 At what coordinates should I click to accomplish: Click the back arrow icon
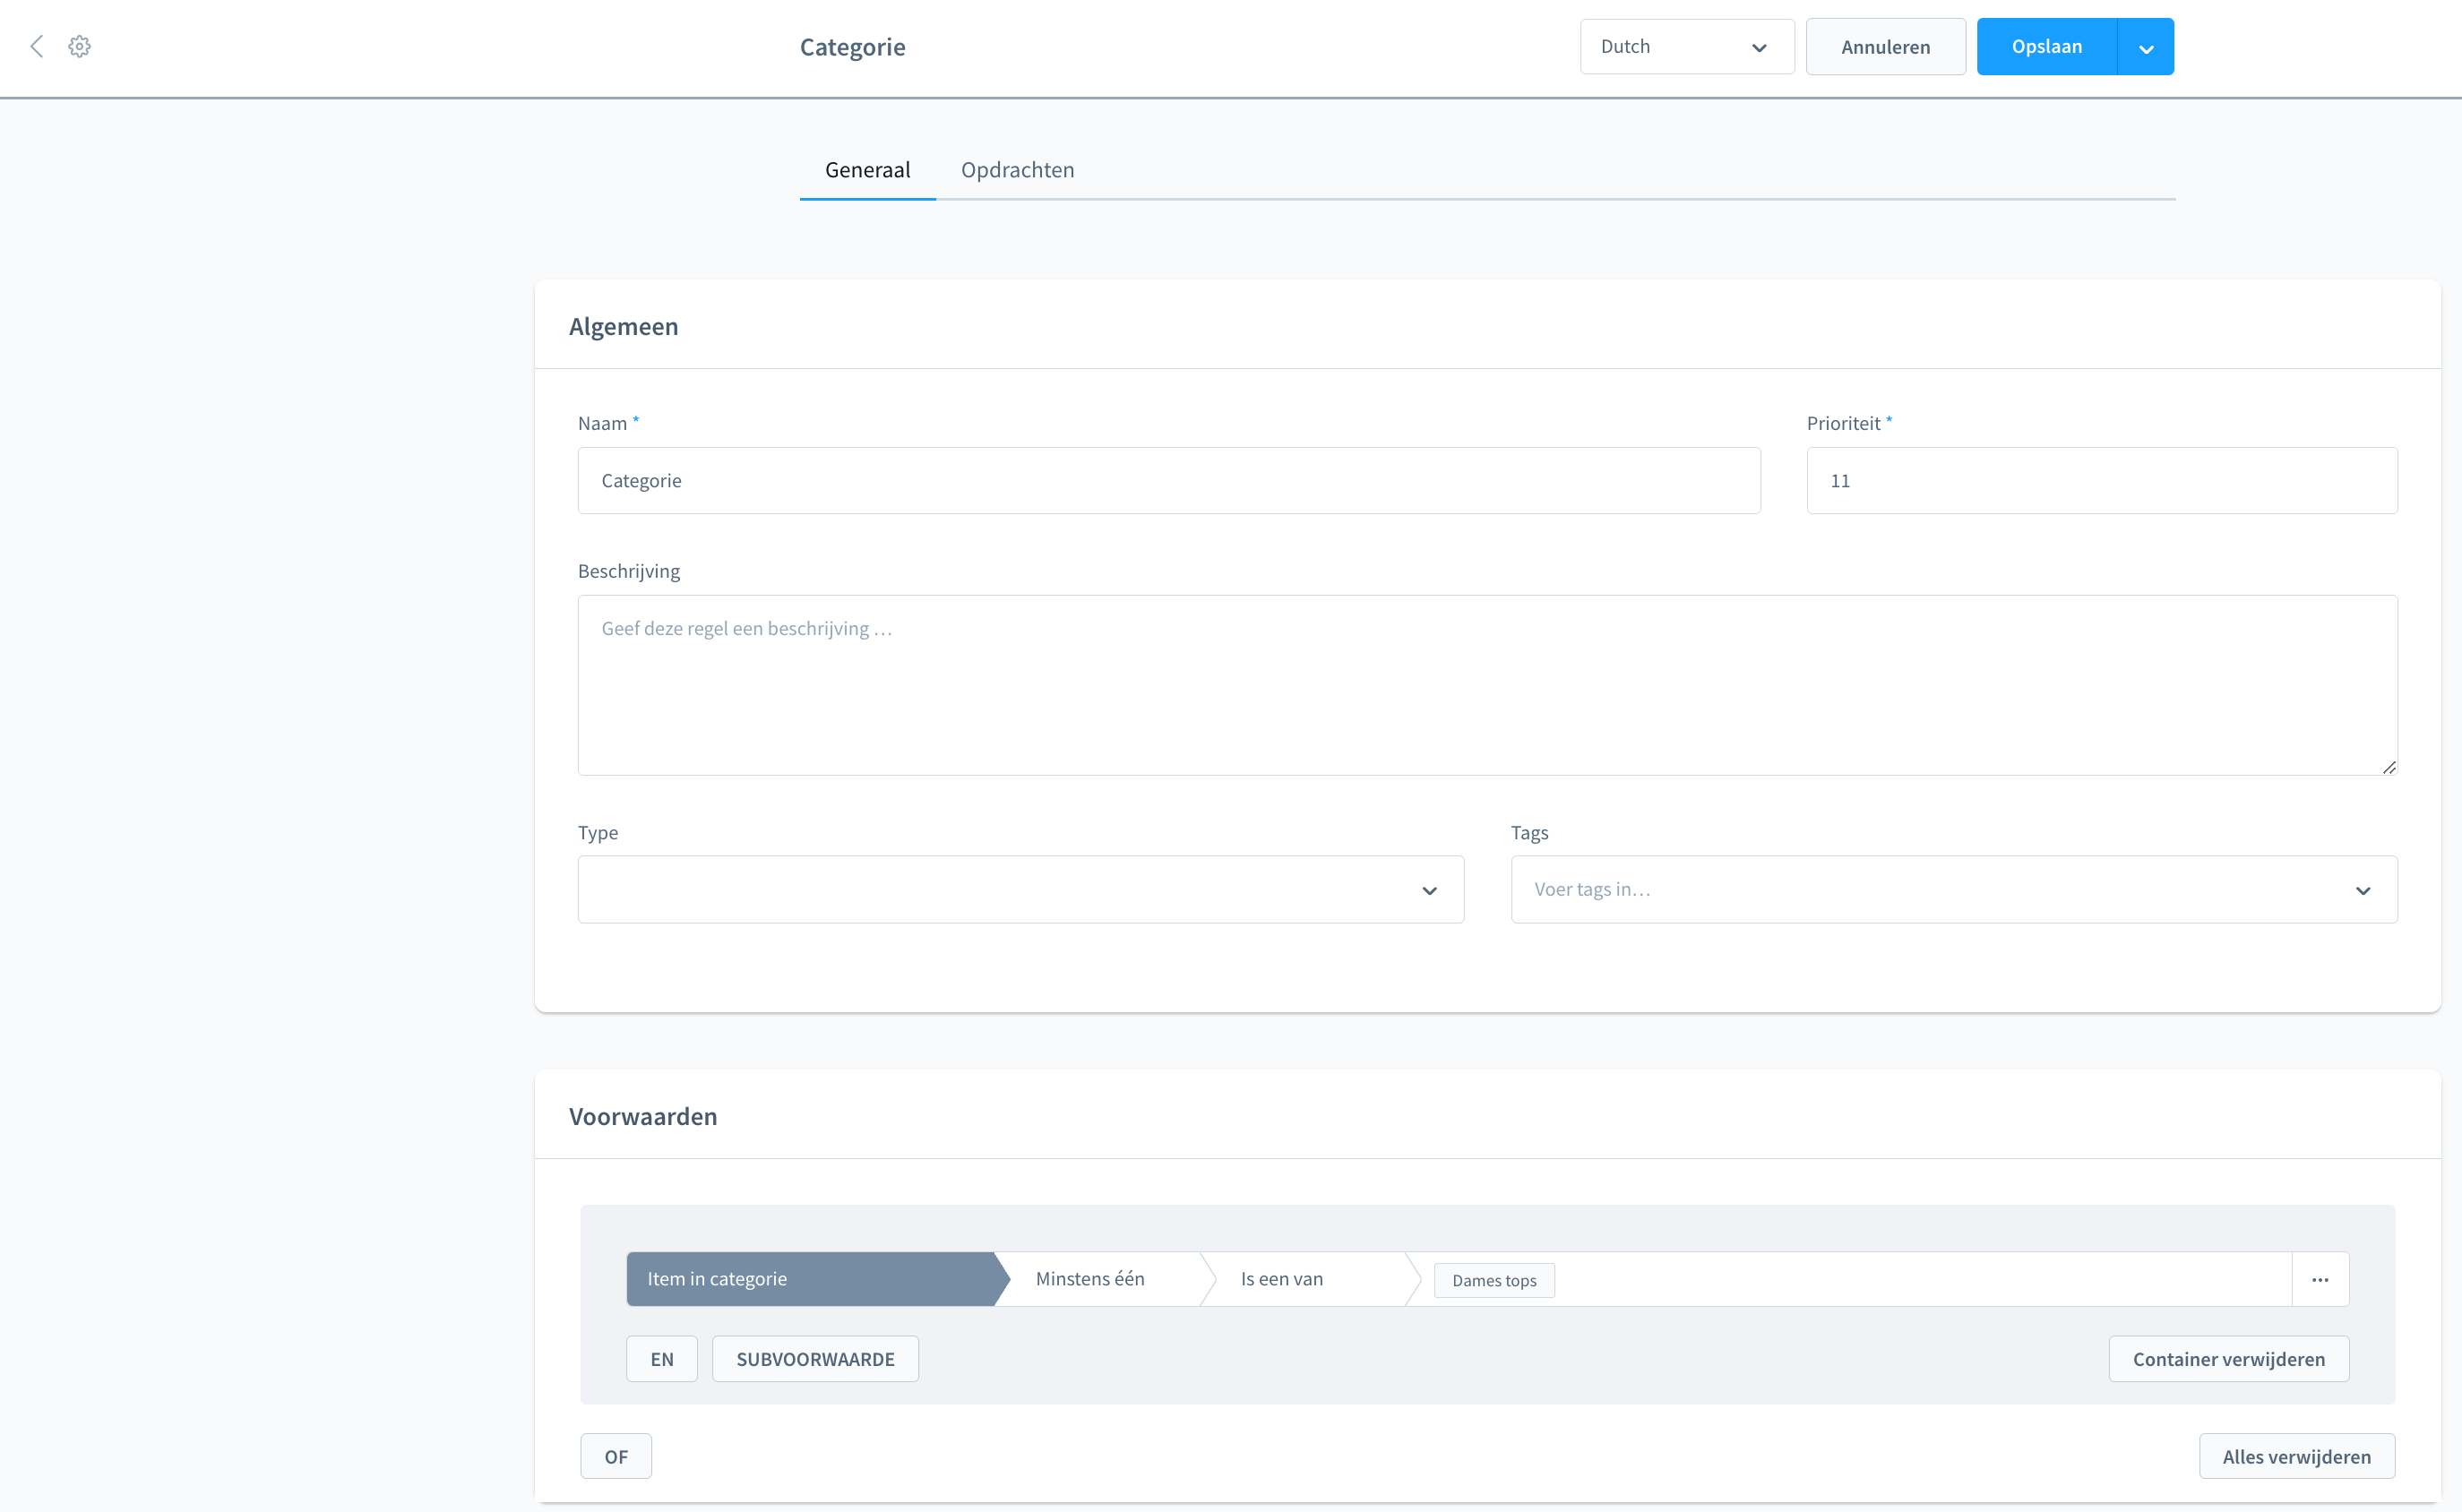(37, 46)
